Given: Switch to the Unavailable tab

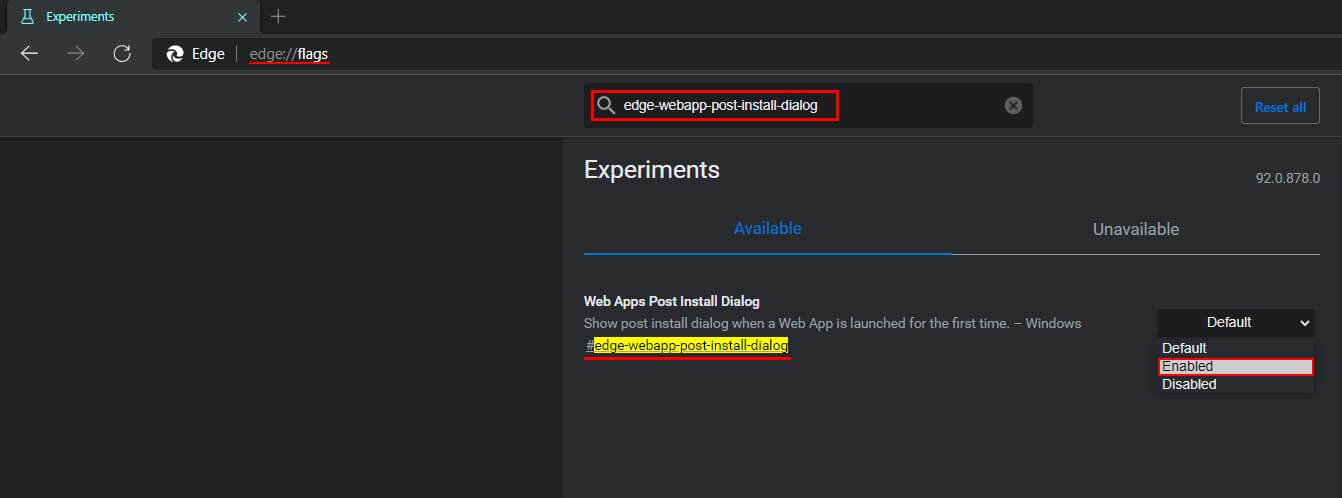Looking at the screenshot, I should (x=1136, y=229).
